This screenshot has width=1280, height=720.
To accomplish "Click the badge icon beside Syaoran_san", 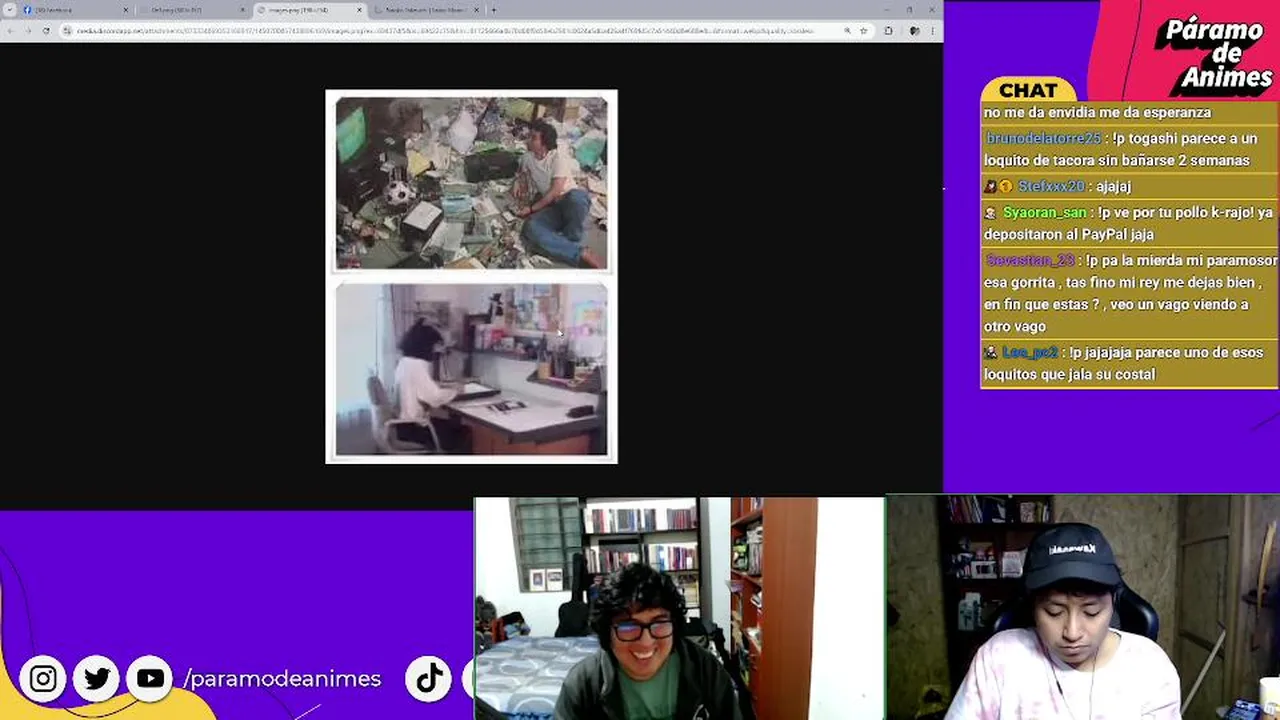I will point(991,212).
